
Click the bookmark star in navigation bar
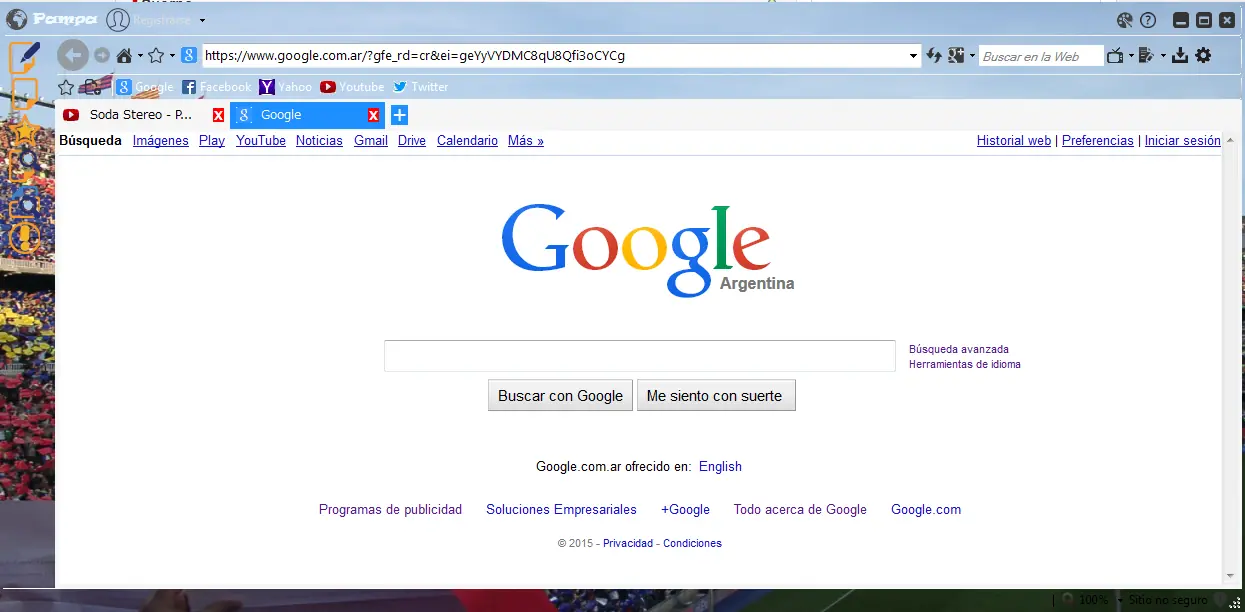pos(156,55)
